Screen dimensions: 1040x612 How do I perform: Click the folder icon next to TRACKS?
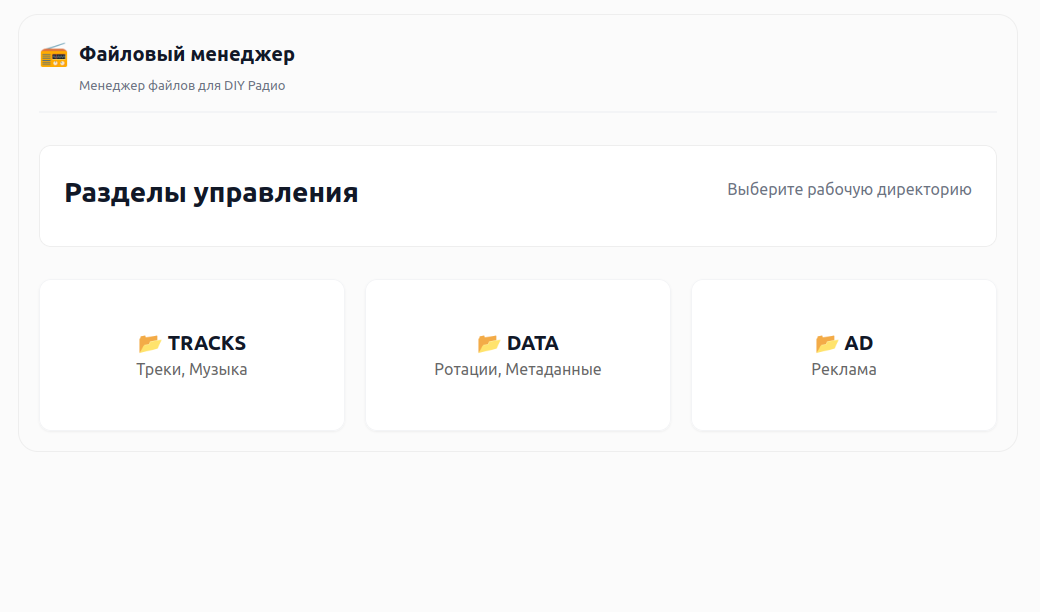click(150, 343)
